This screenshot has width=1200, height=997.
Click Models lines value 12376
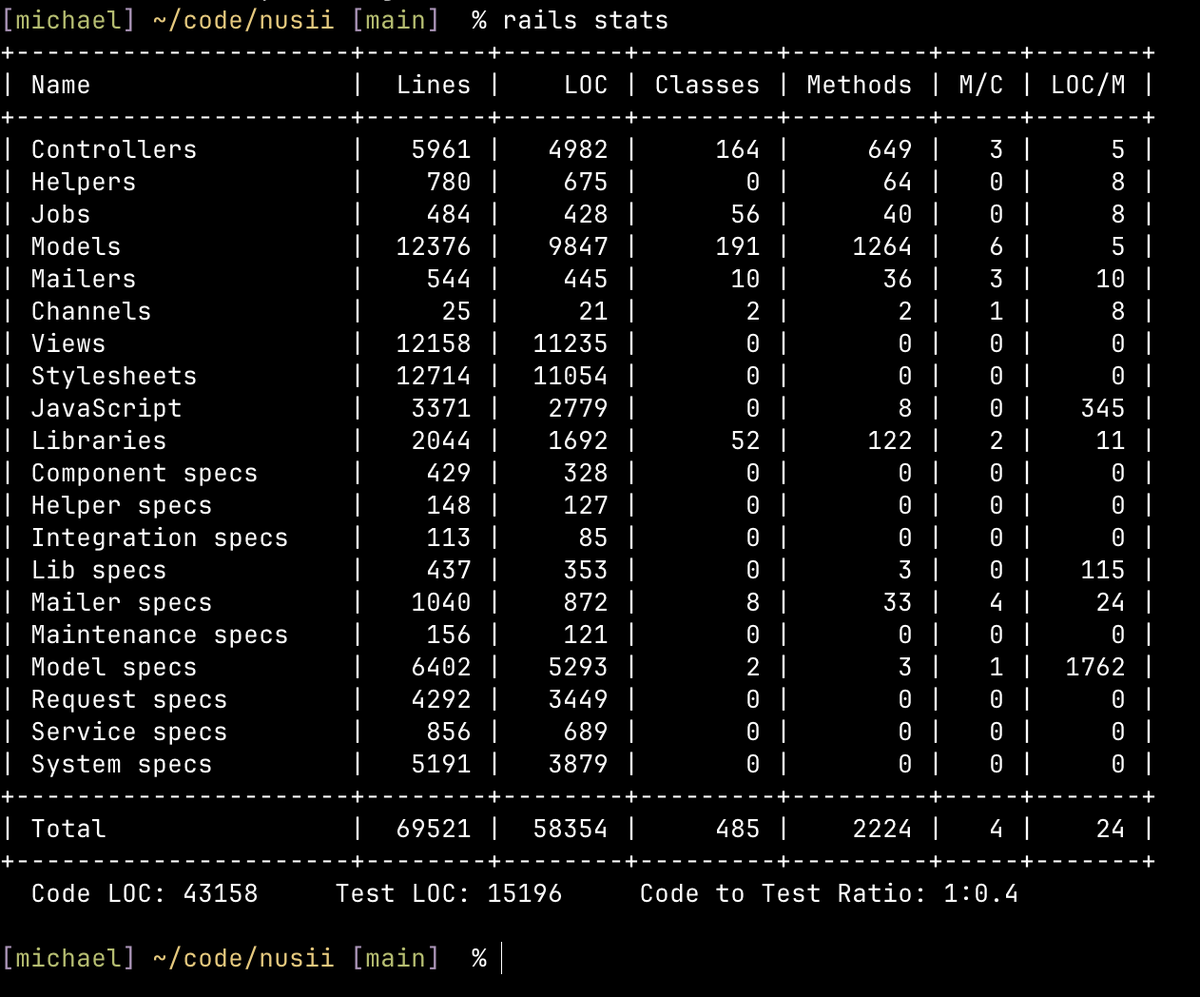coord(433,247)
